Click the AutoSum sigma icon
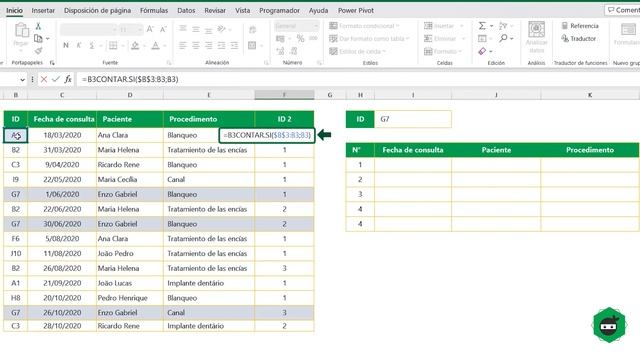The height and width of the screenshot is (360, 640). pyautogui.click(x=482, y=26)
